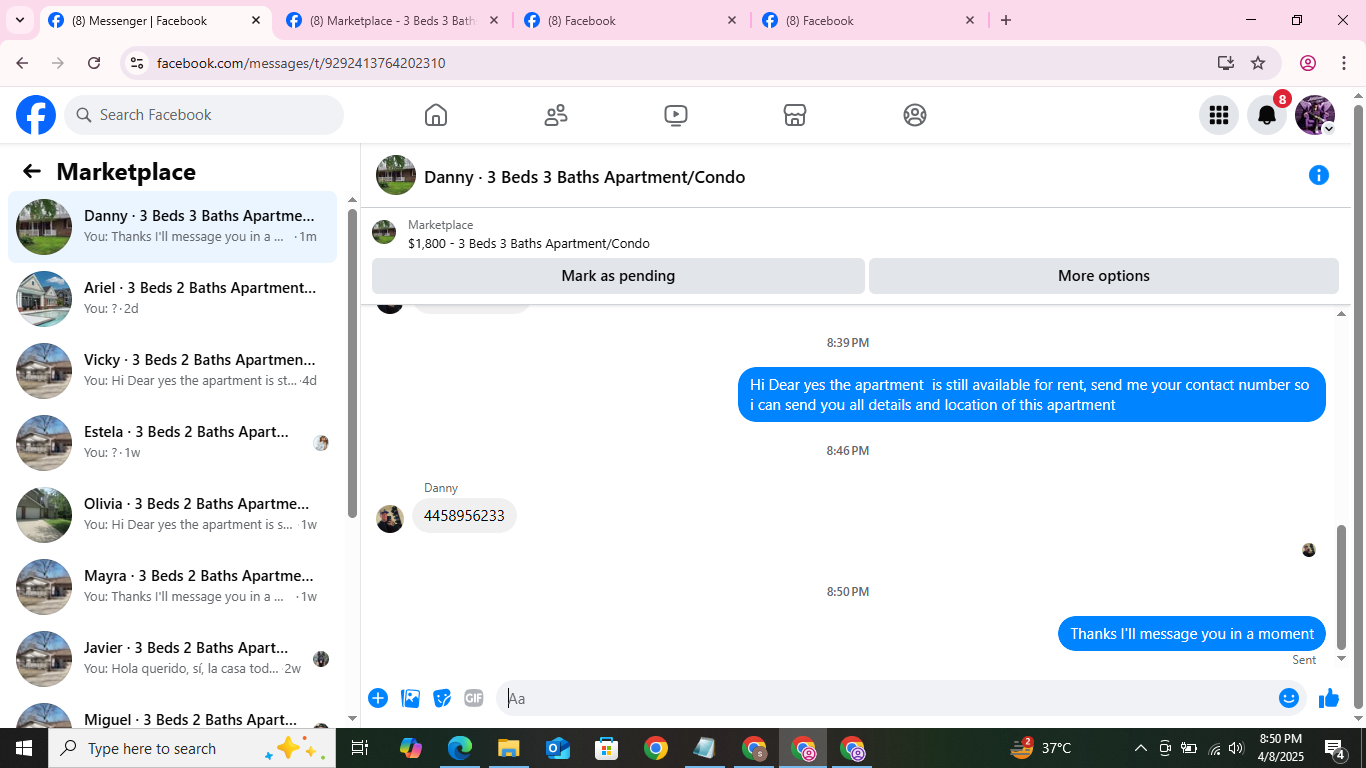Open the Friends icon in top navigation

tap(556, 115)
